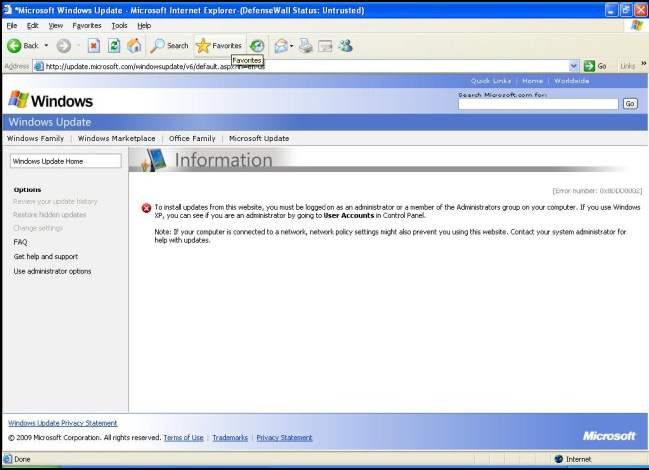Open the File menu
This screenshot has height=470, width=649.
point(12,26)
